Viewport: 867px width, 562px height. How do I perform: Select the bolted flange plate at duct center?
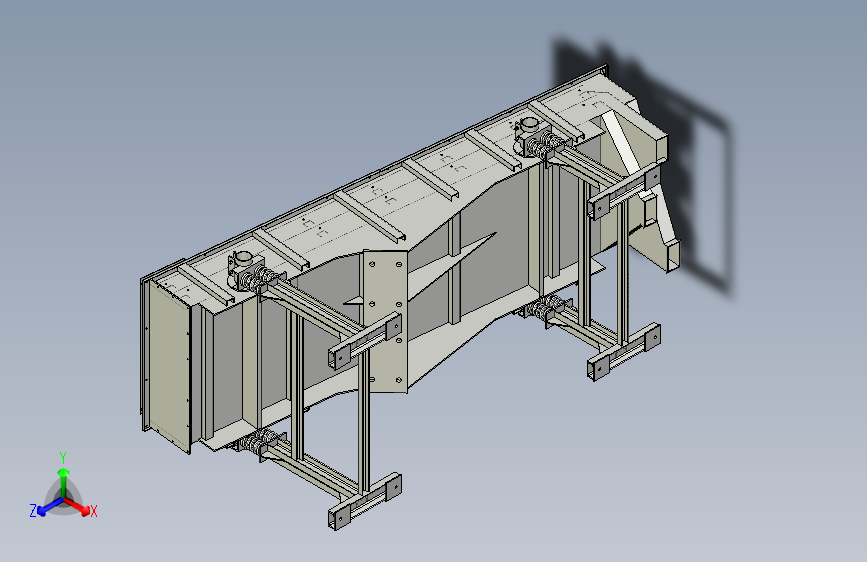point(385,321)
